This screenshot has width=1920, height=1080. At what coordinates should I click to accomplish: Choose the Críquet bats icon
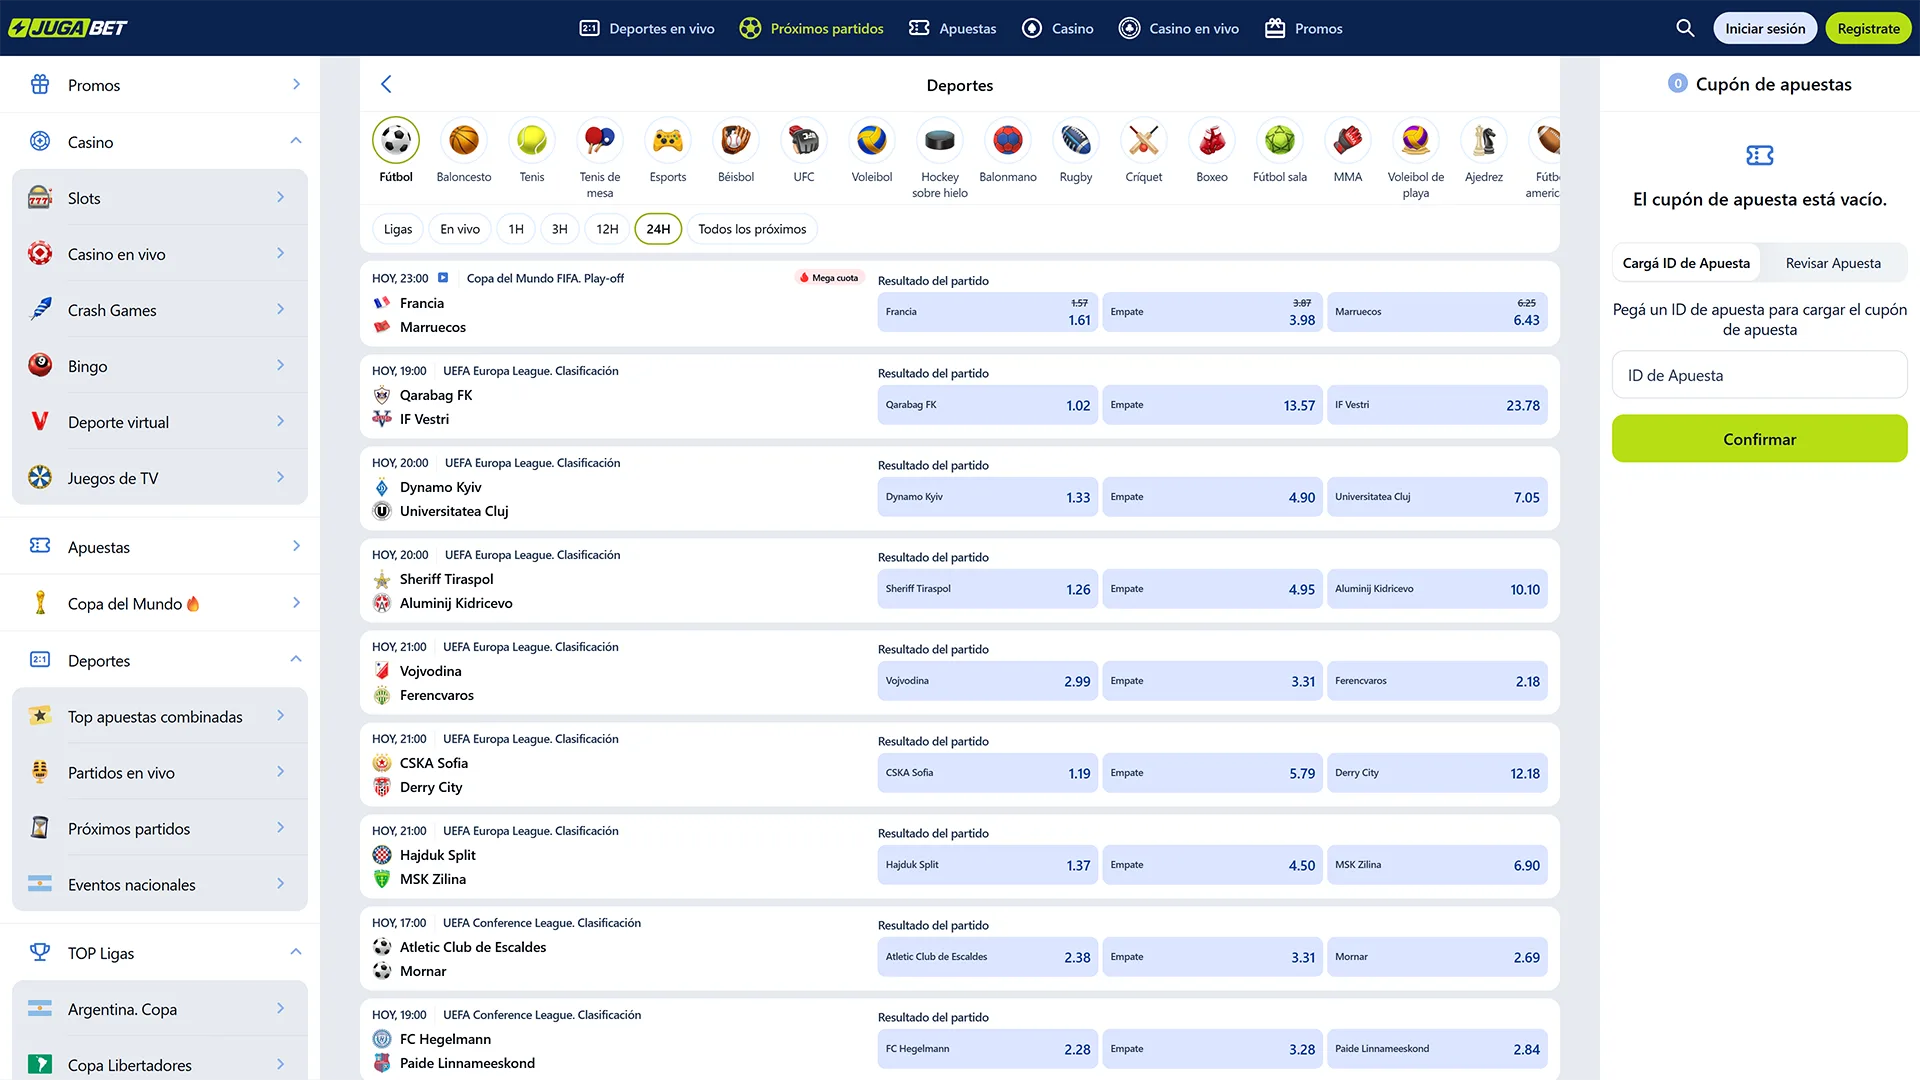(x=1144, y=141)
